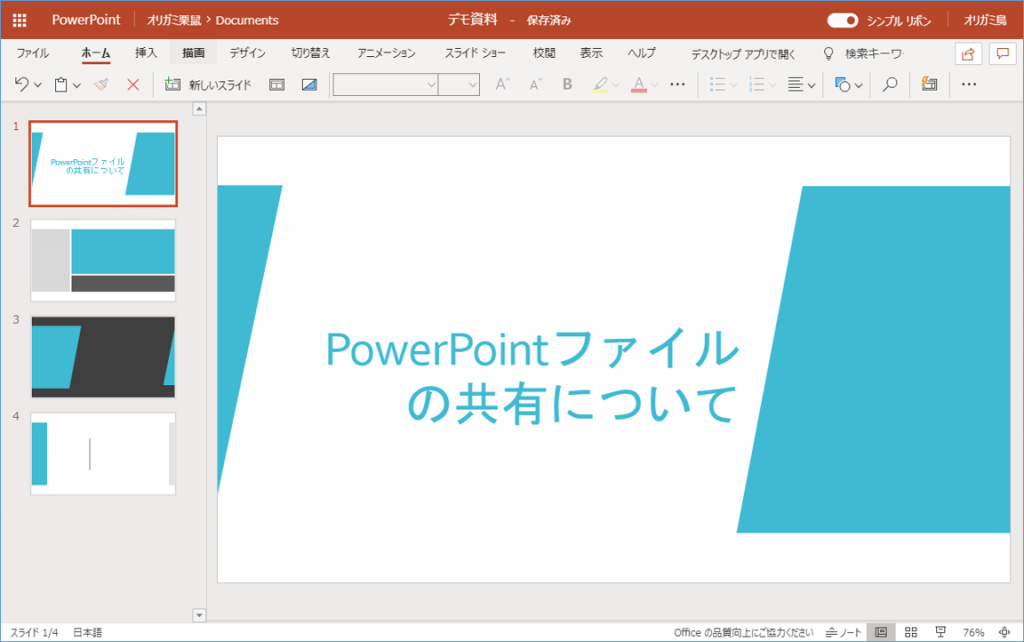
Task: Start slideshow from status bar
Action: pyautogui.click(x=940, y=632)
